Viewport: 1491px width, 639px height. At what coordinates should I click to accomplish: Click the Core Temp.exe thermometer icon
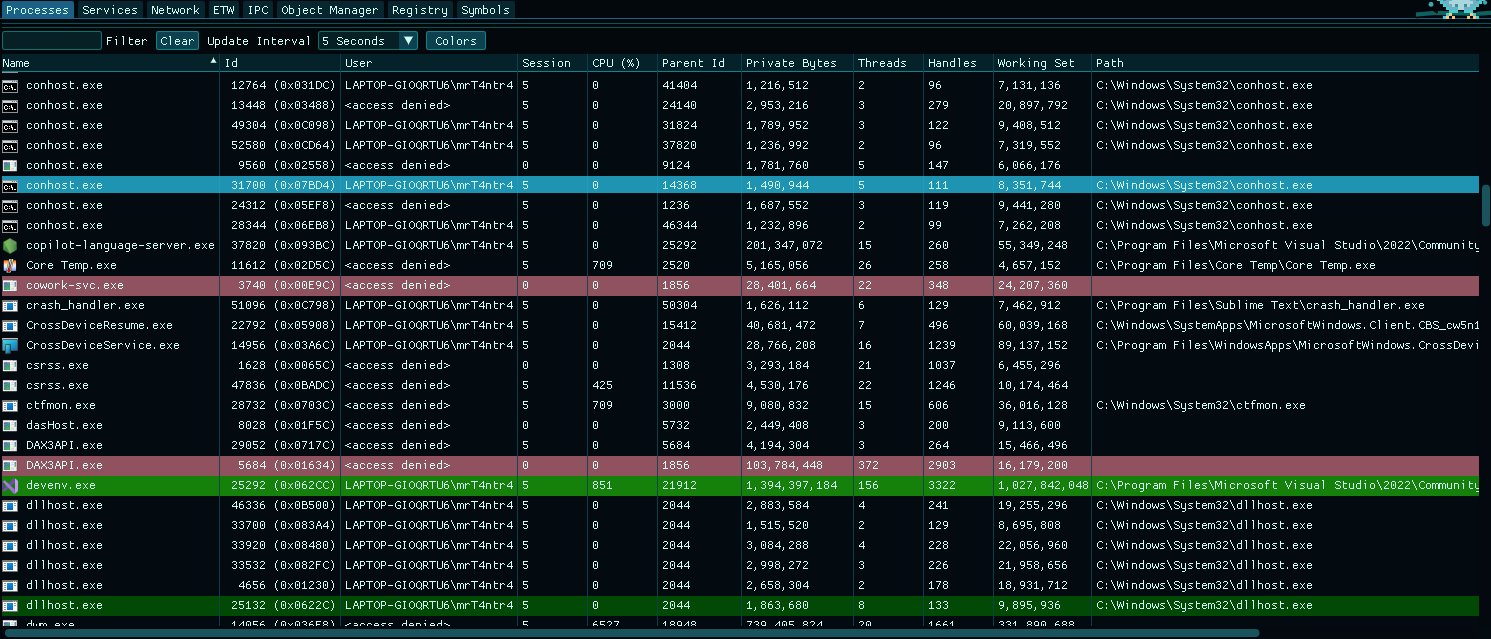[x=10, y=265]
